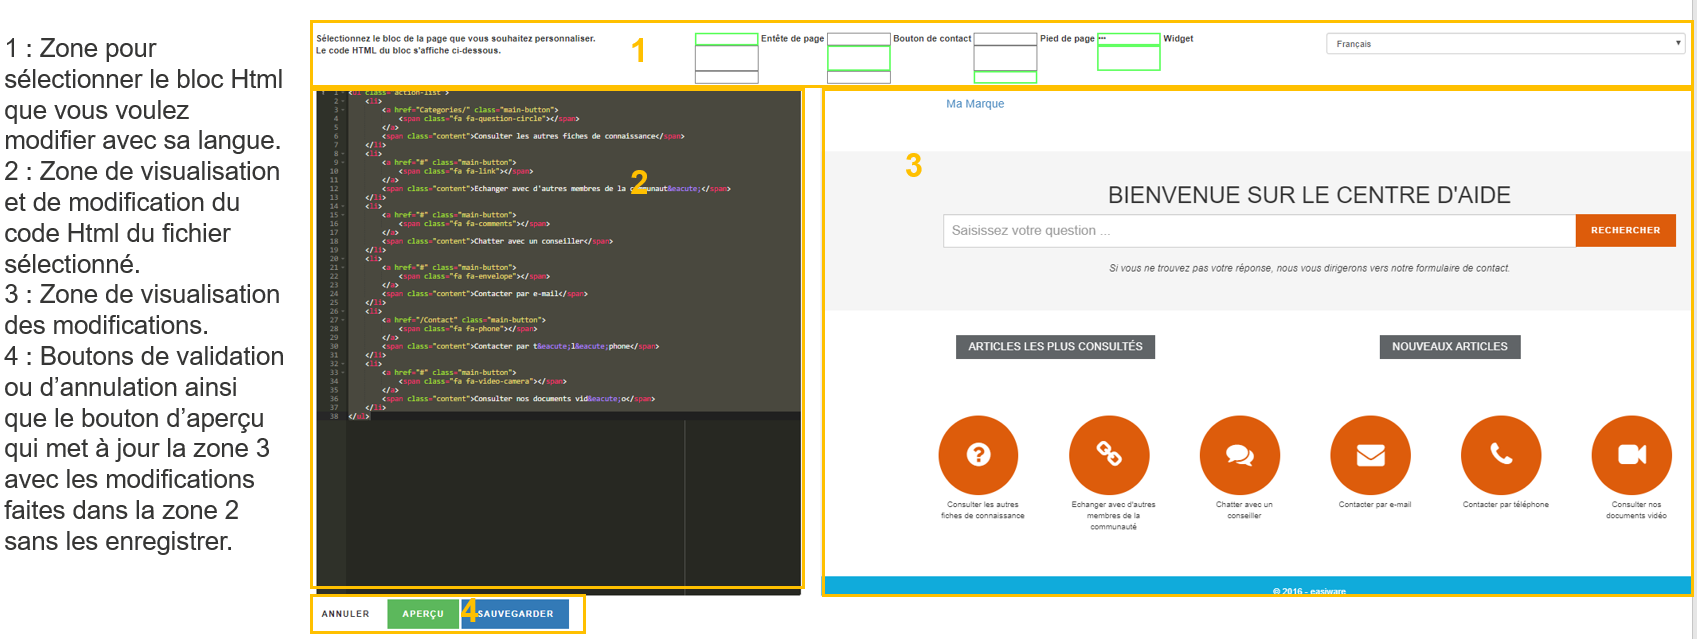Switch to Nouveaux articles tab
The image size is (1697, 639).
(1449, 347)
